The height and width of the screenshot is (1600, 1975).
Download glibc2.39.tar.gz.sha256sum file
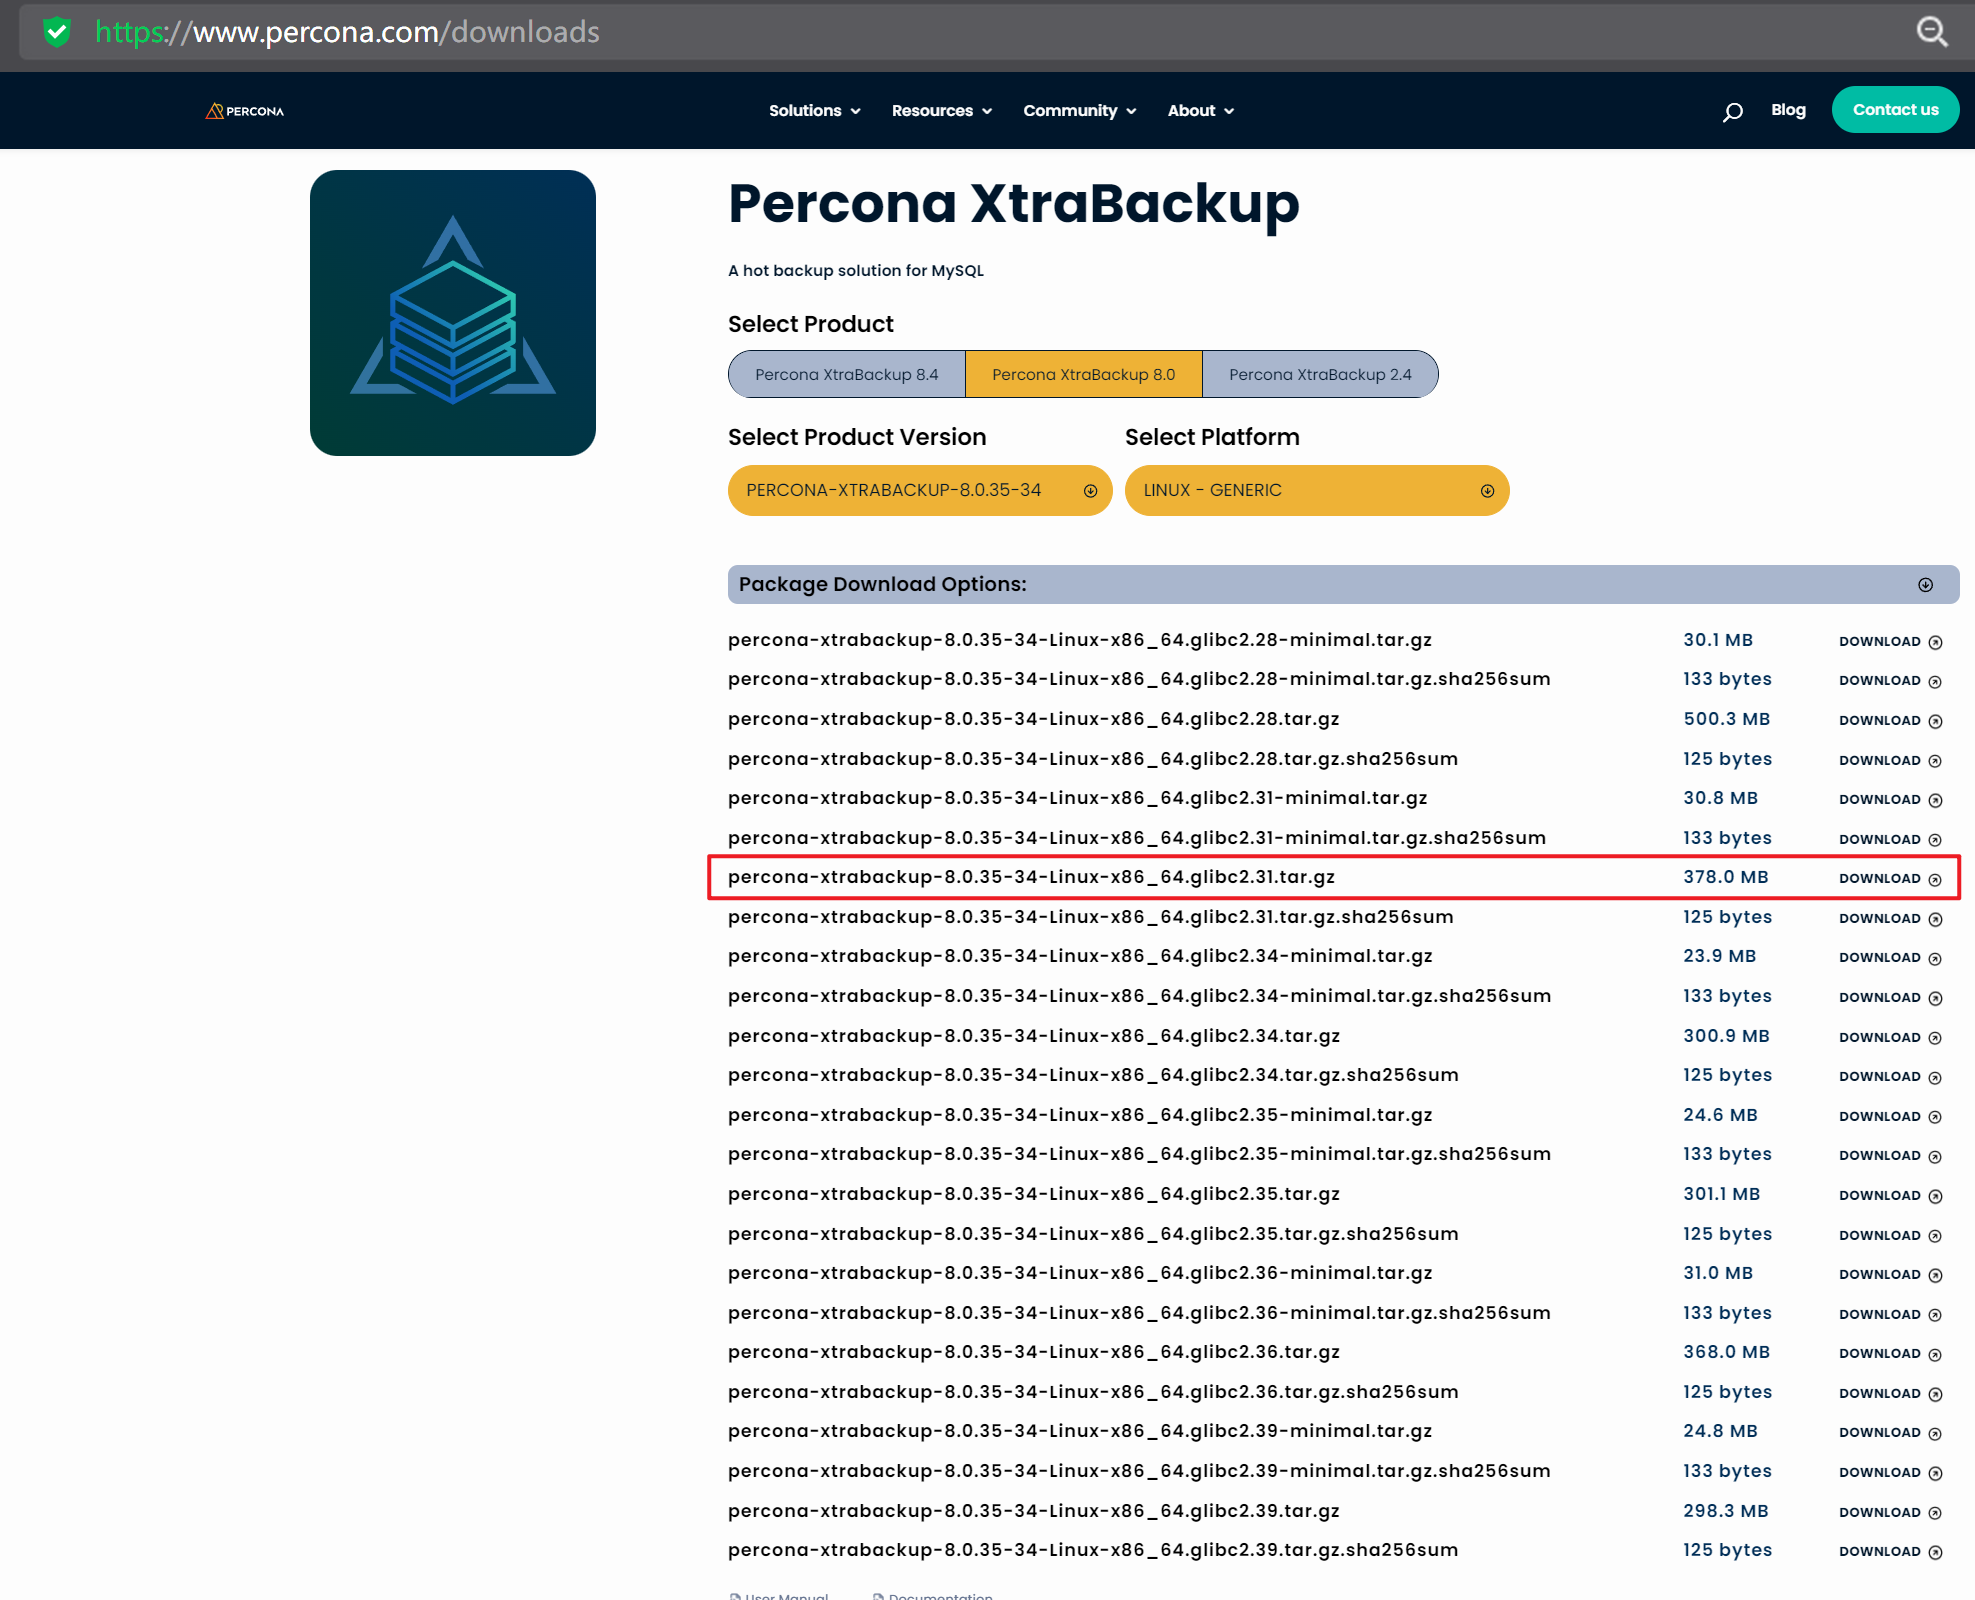click(x=1890, y=1551)
